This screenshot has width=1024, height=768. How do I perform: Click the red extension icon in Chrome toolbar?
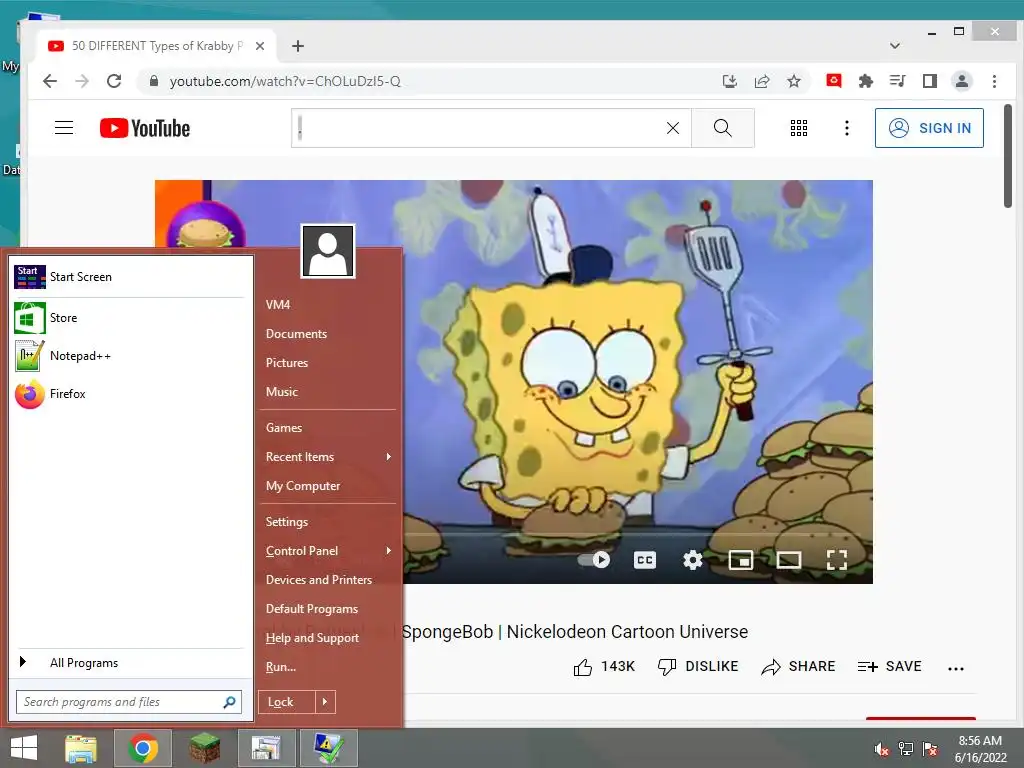[833, 80]
